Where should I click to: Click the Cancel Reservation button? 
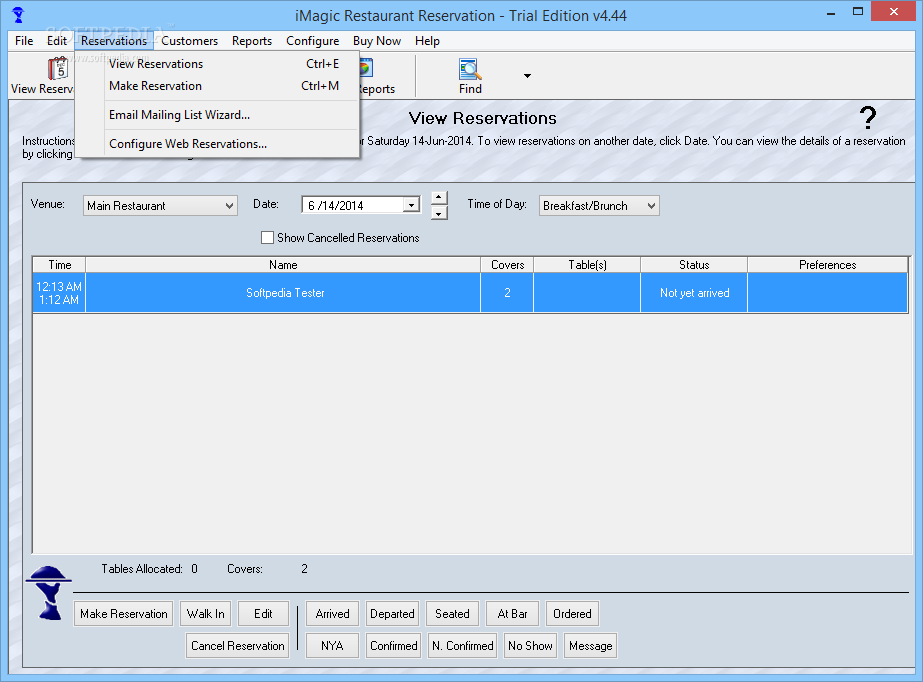click(237, 646)
